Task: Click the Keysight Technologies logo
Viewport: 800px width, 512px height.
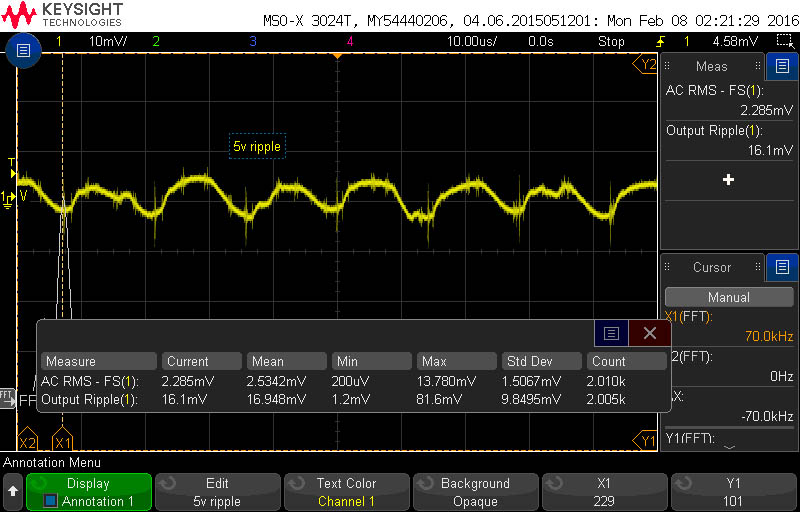Action: click(62, 14)
